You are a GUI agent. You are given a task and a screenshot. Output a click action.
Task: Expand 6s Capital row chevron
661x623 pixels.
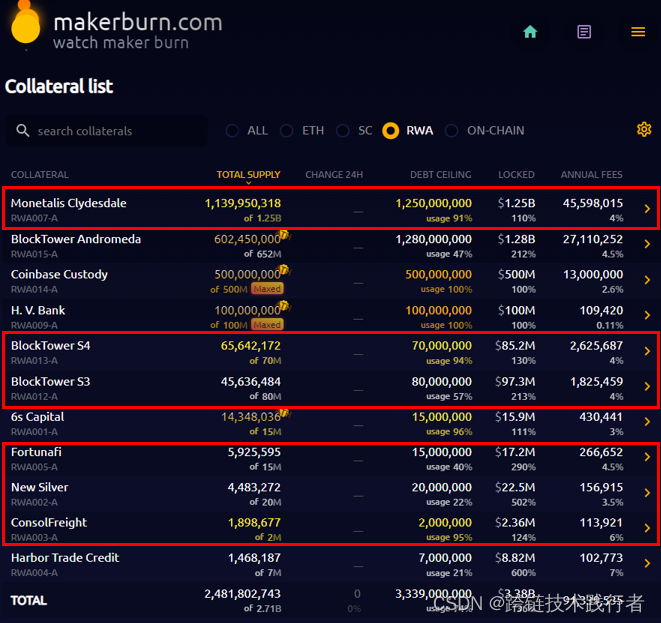coord(647,422)
